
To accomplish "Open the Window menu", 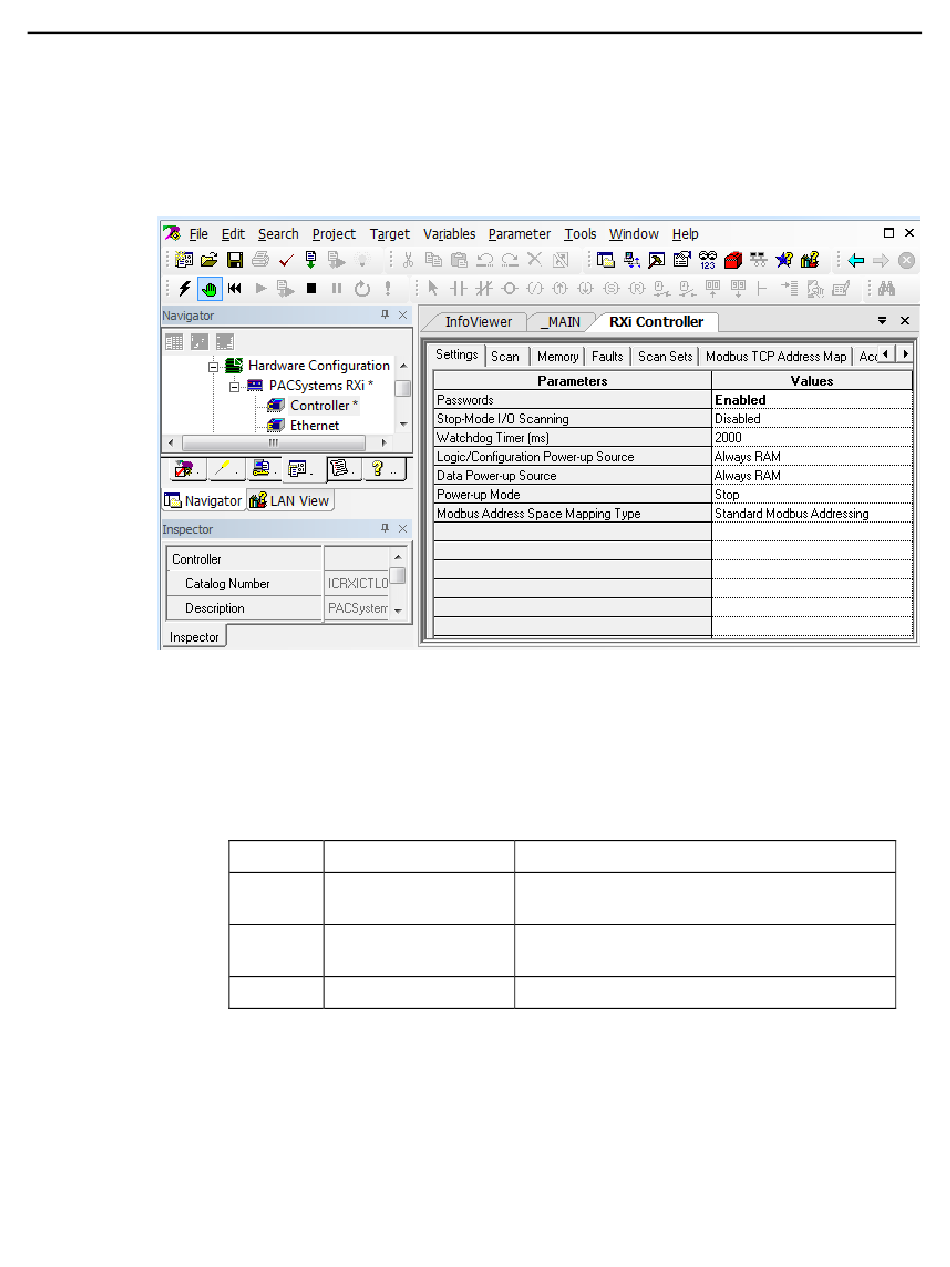I will coord(634,234).
